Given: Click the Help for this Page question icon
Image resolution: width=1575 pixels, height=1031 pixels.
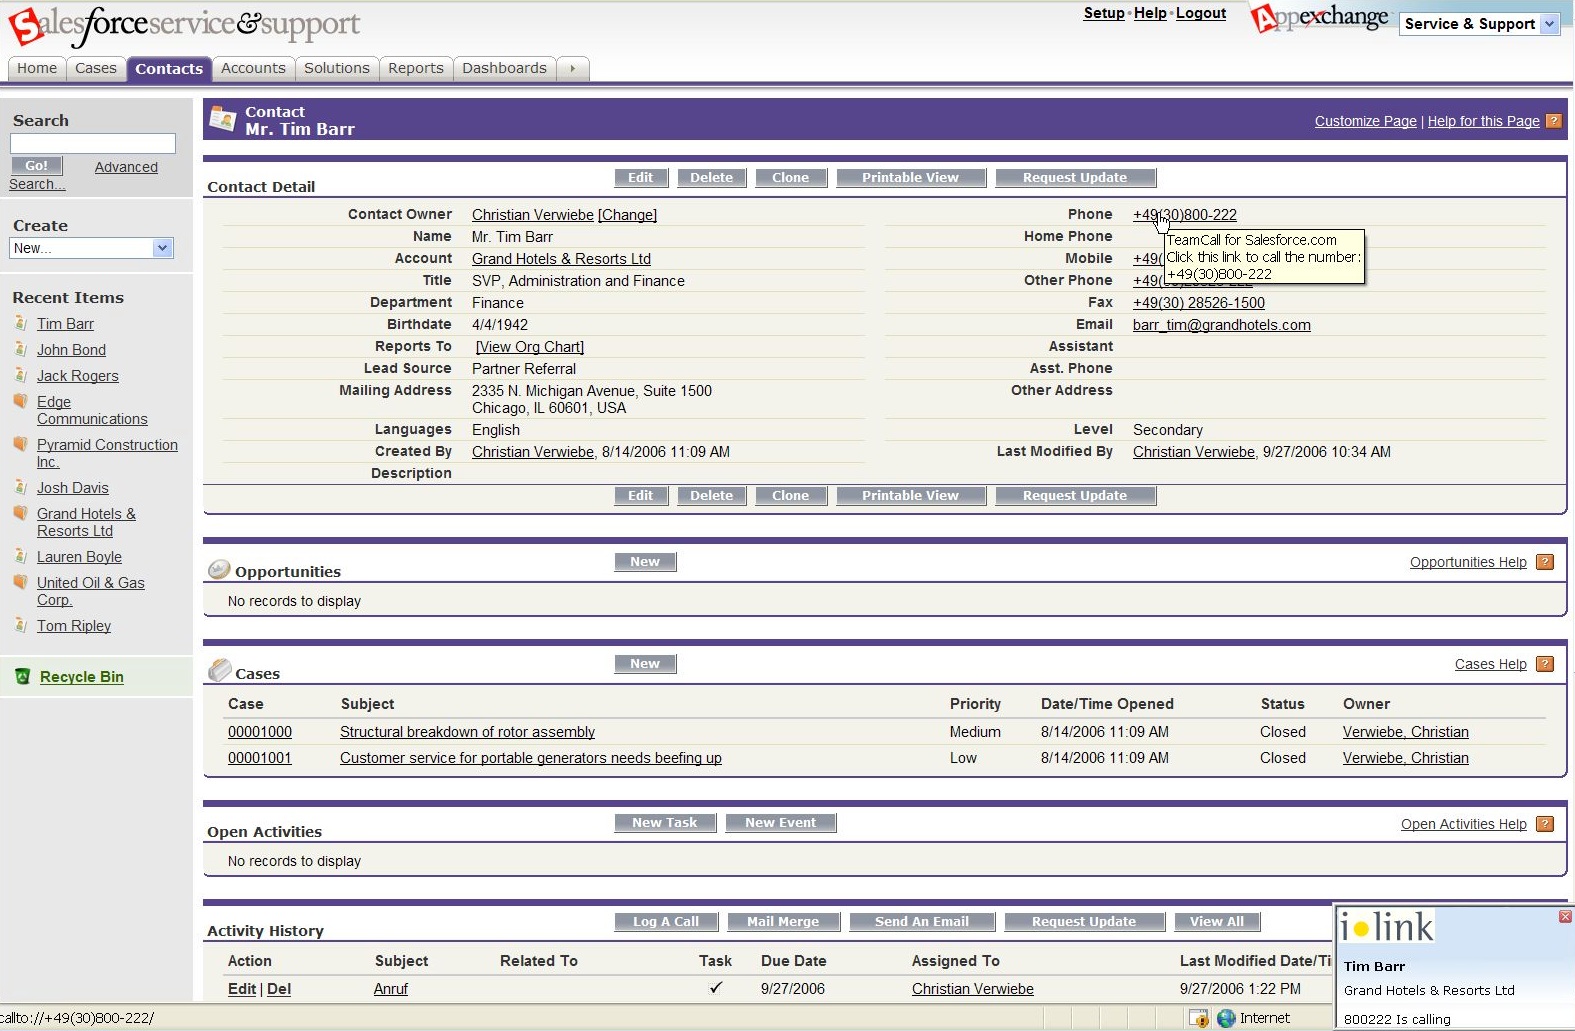Looking at the screenshot, I should tap(1553, 121).
